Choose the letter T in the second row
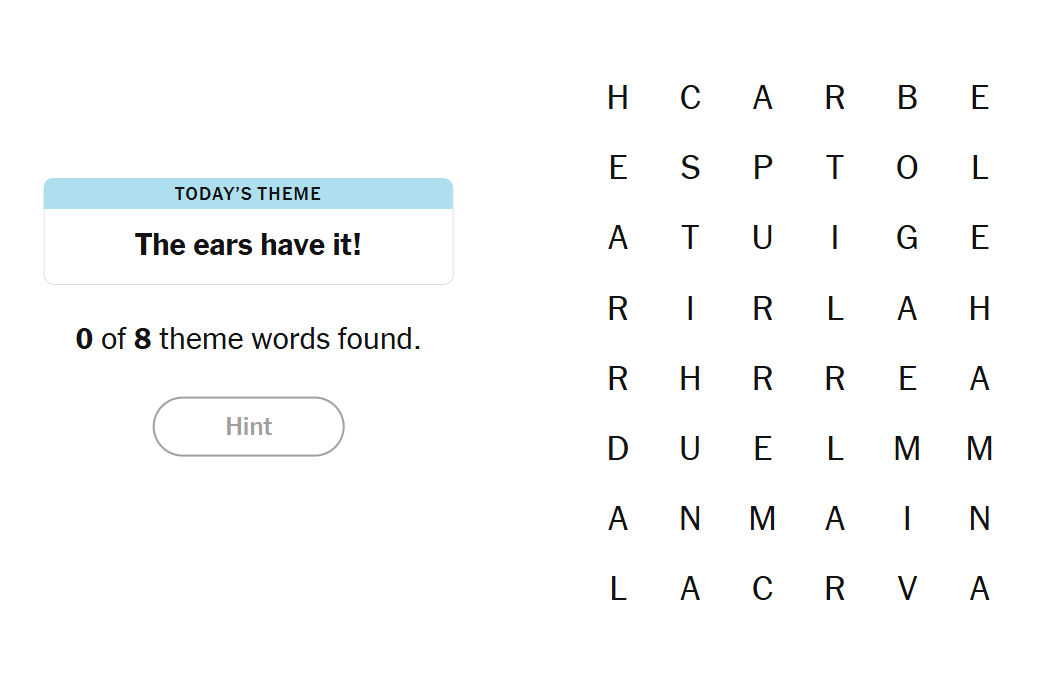This screenshot has height=698, width=1054. coord(835,168)
